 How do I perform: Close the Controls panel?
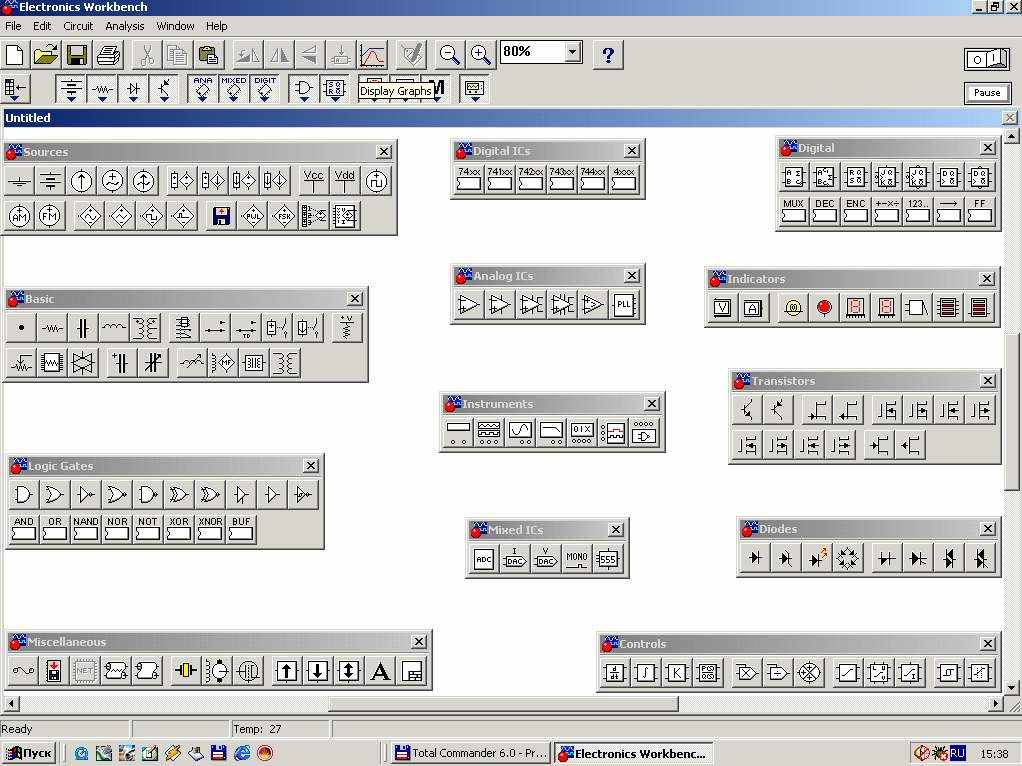988,643
